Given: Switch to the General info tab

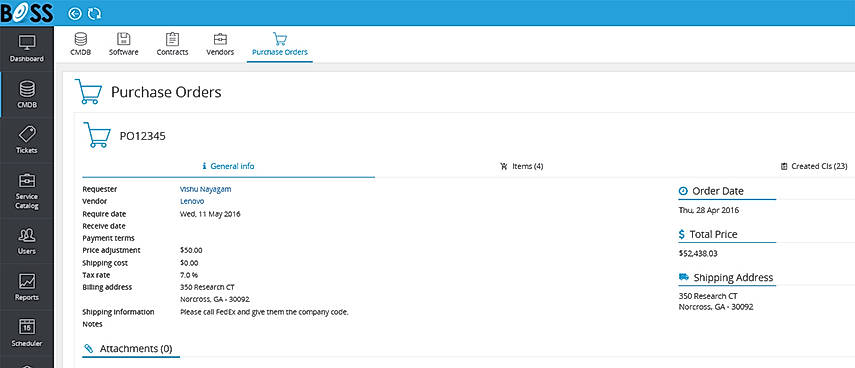Looking at the screenshot, I should click(x=228, y=166).
